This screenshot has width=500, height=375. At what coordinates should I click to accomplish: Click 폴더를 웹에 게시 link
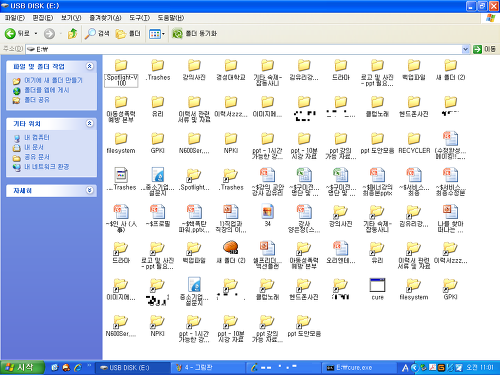(x=47, y=90)
